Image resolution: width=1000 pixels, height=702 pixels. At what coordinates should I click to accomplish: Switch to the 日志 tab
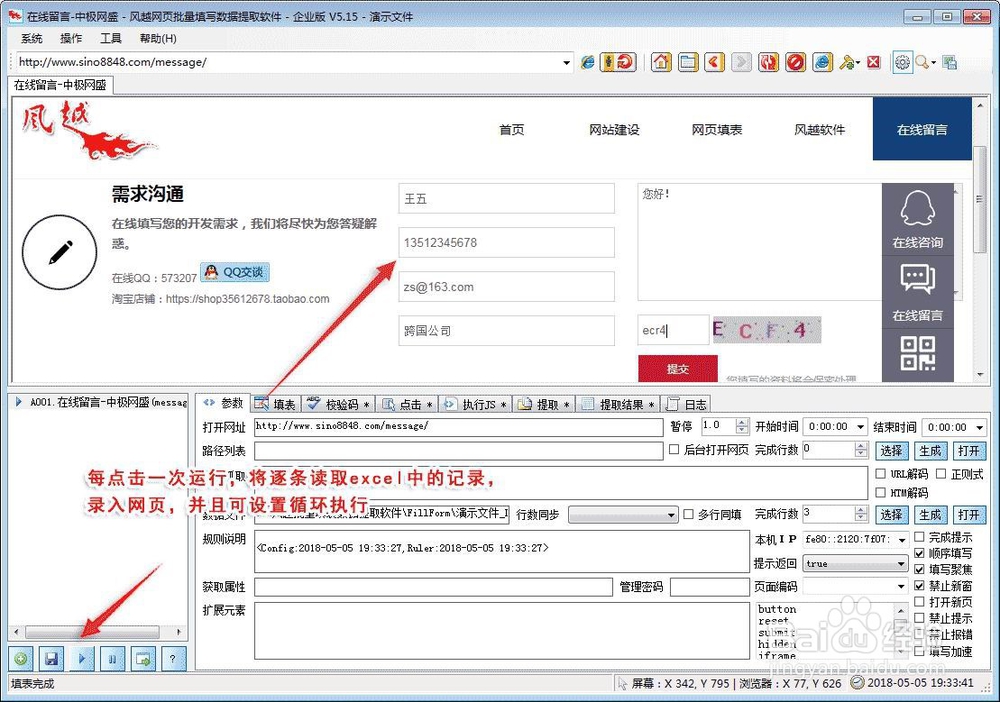click(686, 404)
